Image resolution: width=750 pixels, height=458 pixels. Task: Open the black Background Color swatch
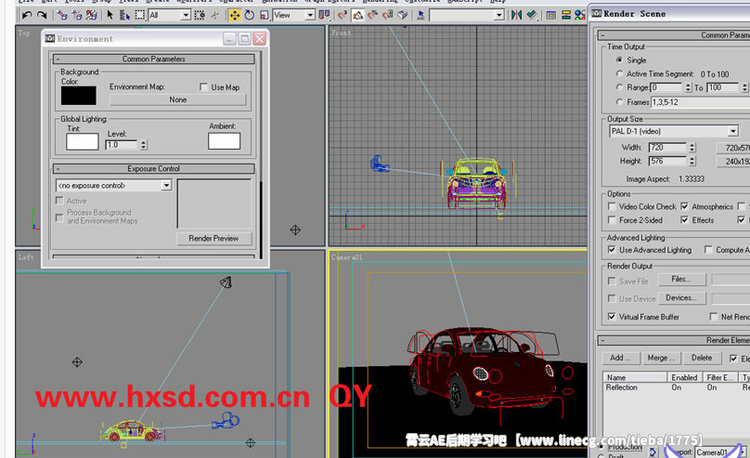pyautogui.click(x=78, y=96)
